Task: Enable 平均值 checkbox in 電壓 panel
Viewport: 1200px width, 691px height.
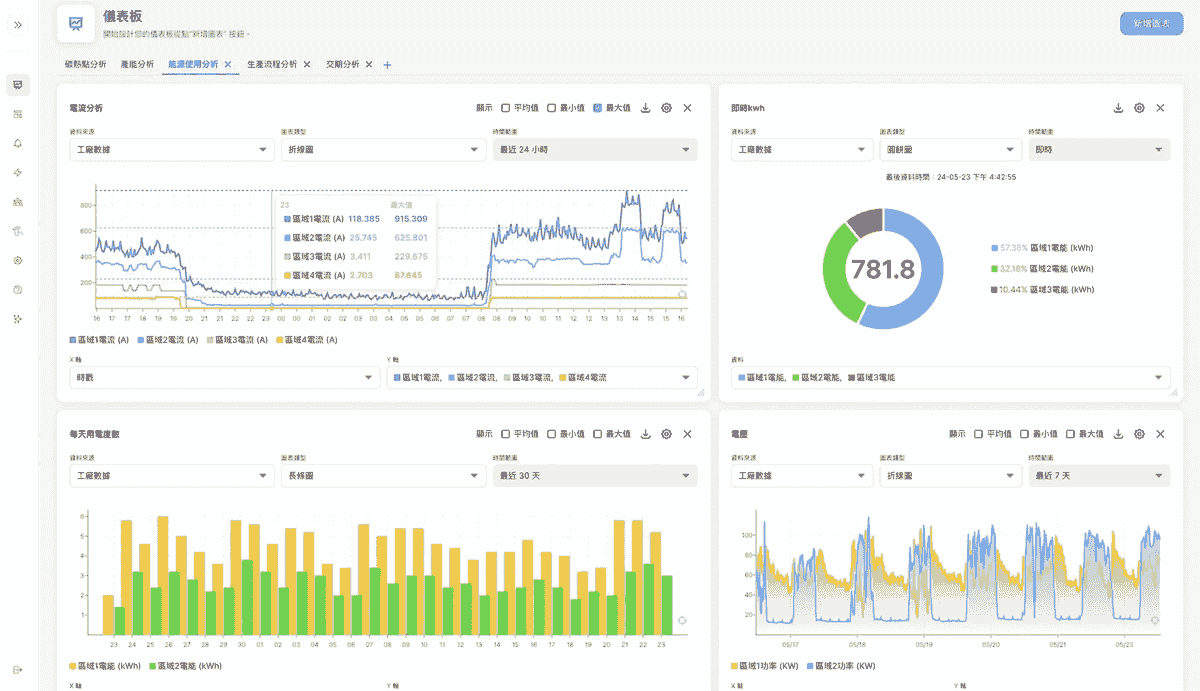Action: point(979,434)
